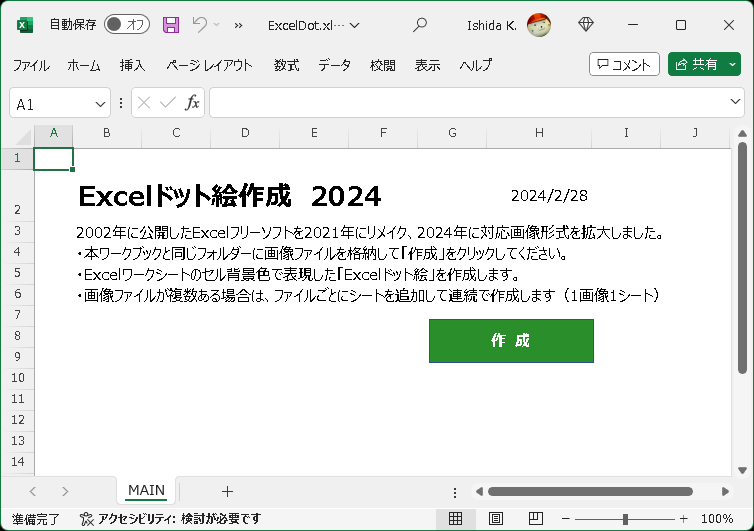This screenshot has height=531, width=754.
Task: Switch to Normal view icon
Action: coord(455,518)
